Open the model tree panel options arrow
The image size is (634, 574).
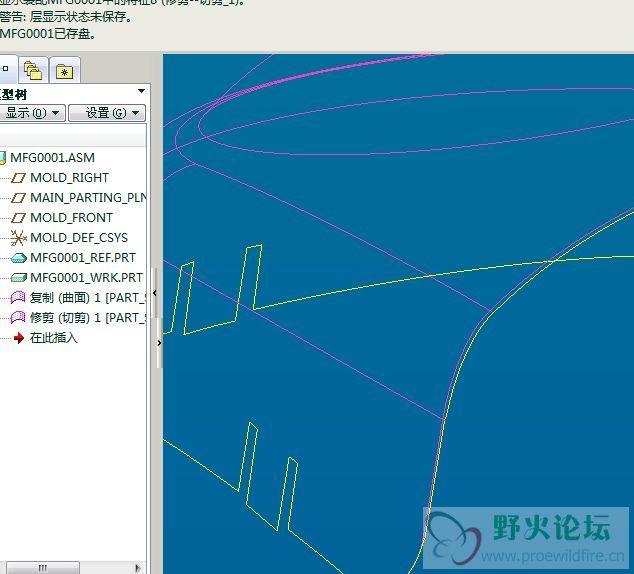point(141,91)
